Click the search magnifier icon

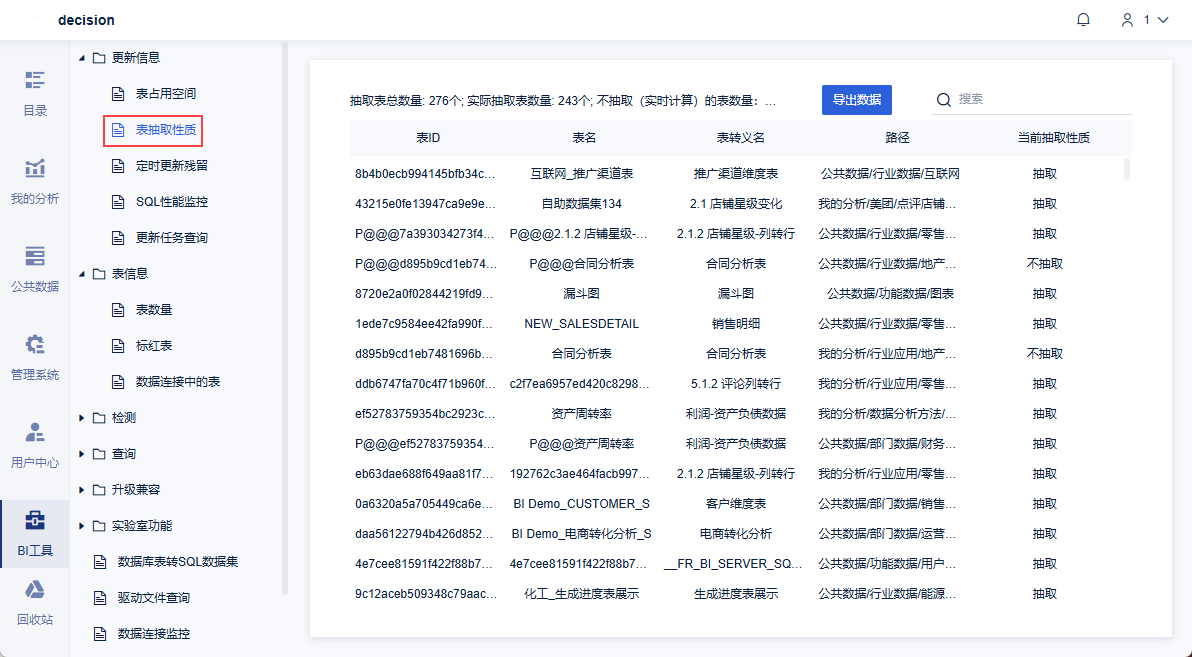click(943, 100)
